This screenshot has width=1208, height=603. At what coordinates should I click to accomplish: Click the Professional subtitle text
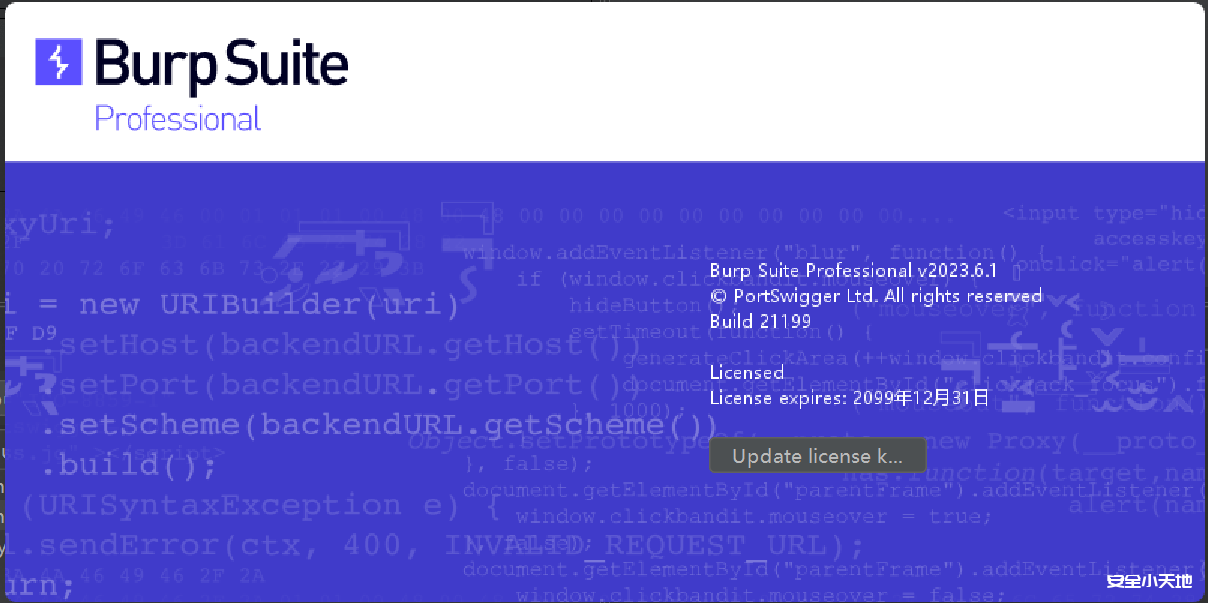point(177,119)
